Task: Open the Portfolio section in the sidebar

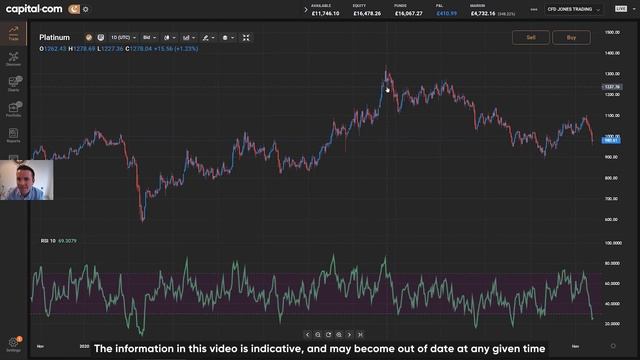Action: tap(13, 109)
